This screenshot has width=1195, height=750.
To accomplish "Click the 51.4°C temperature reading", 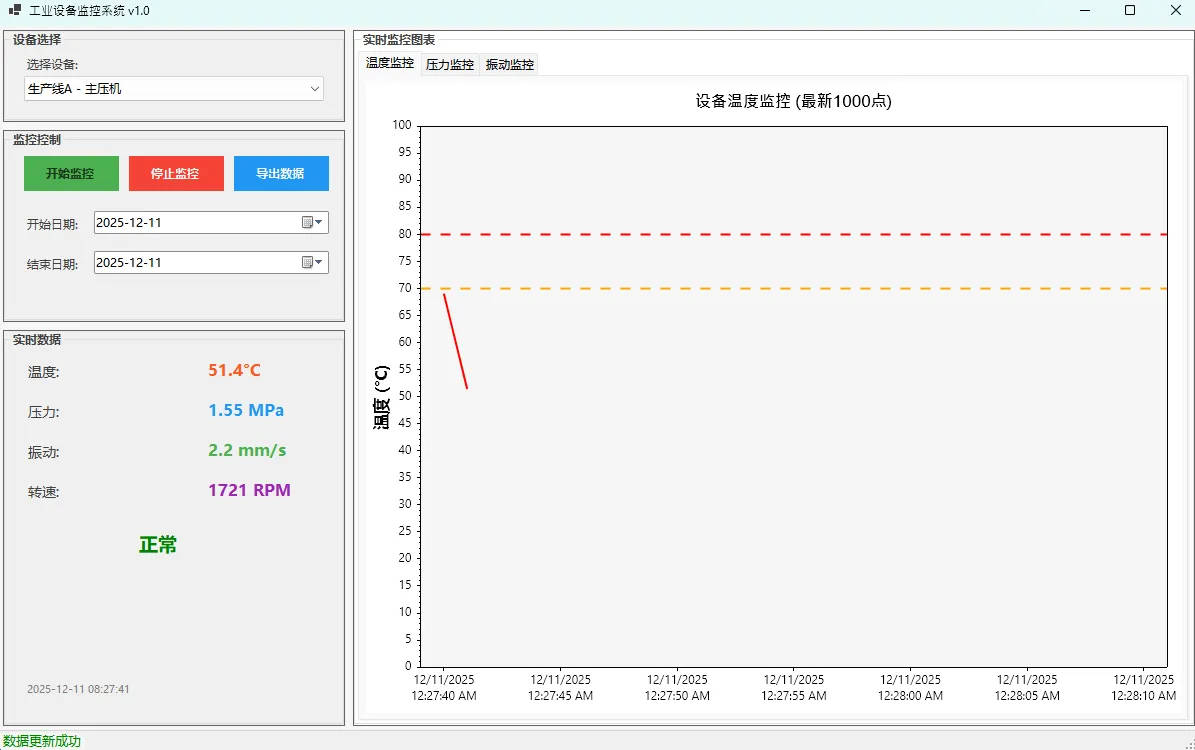I will (234, 371).
